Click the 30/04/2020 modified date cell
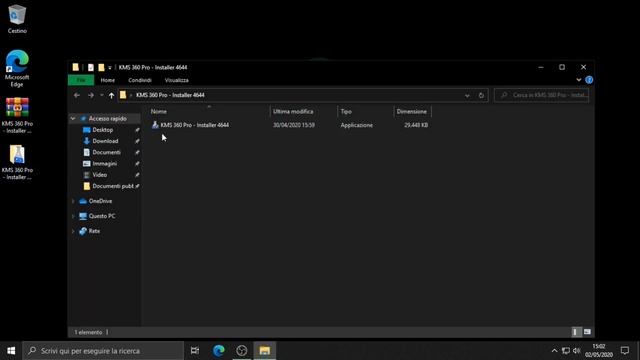This screenshot has width=640, height=360. click(x=294, y=125)
